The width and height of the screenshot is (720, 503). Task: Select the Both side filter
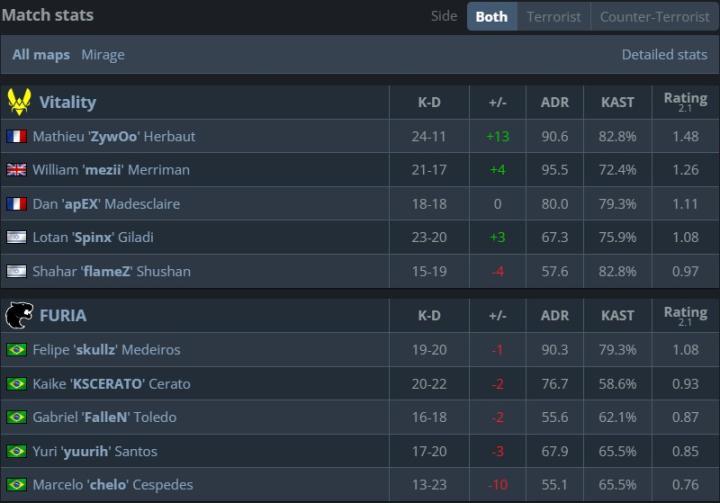tap(492, 17)
